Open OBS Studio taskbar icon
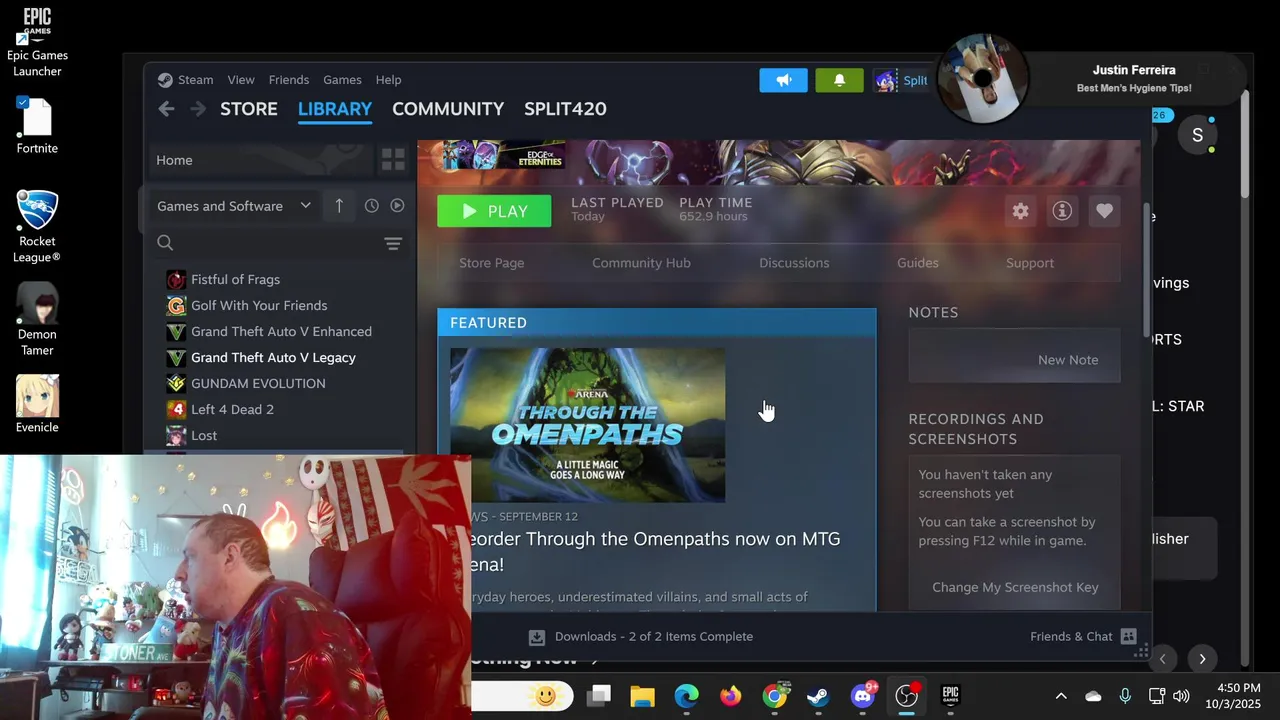The width and height of the screenshot is (1280, 720). (907, 696)
